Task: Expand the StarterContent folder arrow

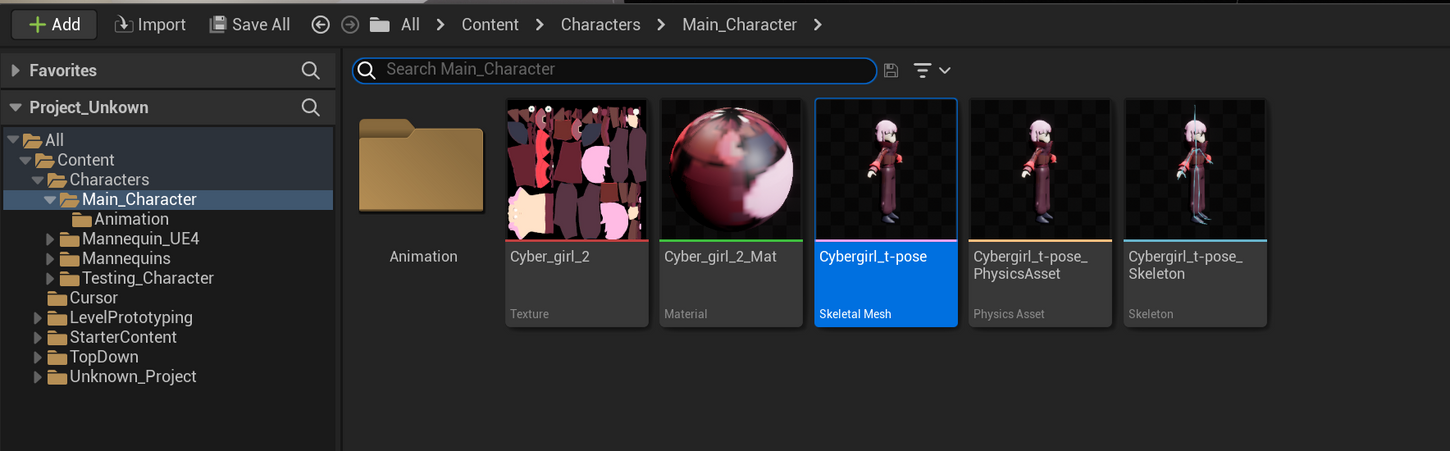Action: coord(38,337)
